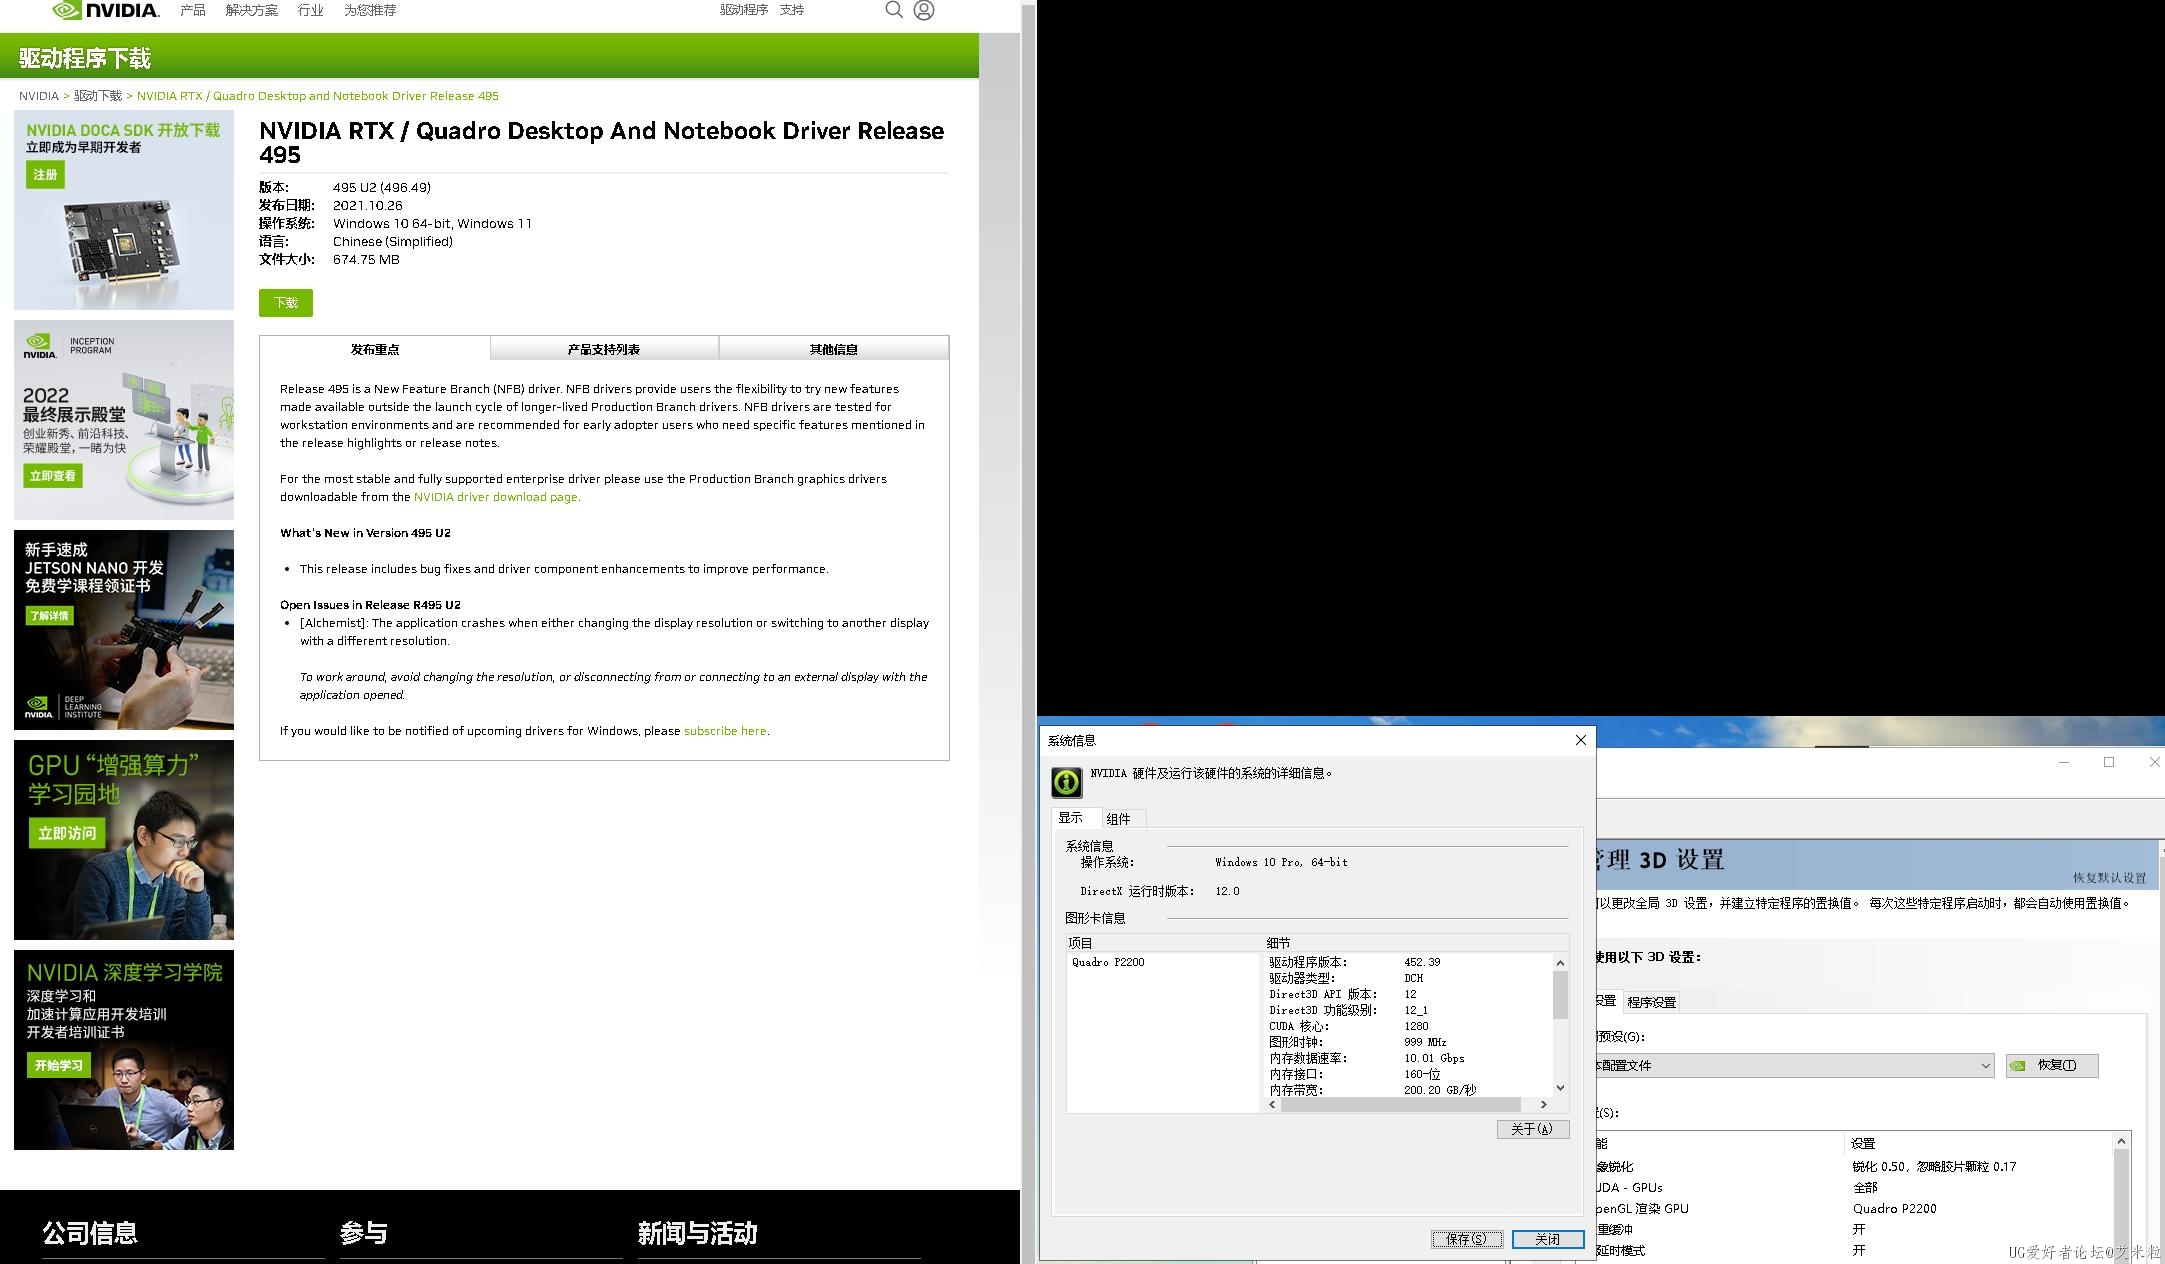Click 驱动下载 breadcrumb link

pyautogui.click(x=98, y=96)
